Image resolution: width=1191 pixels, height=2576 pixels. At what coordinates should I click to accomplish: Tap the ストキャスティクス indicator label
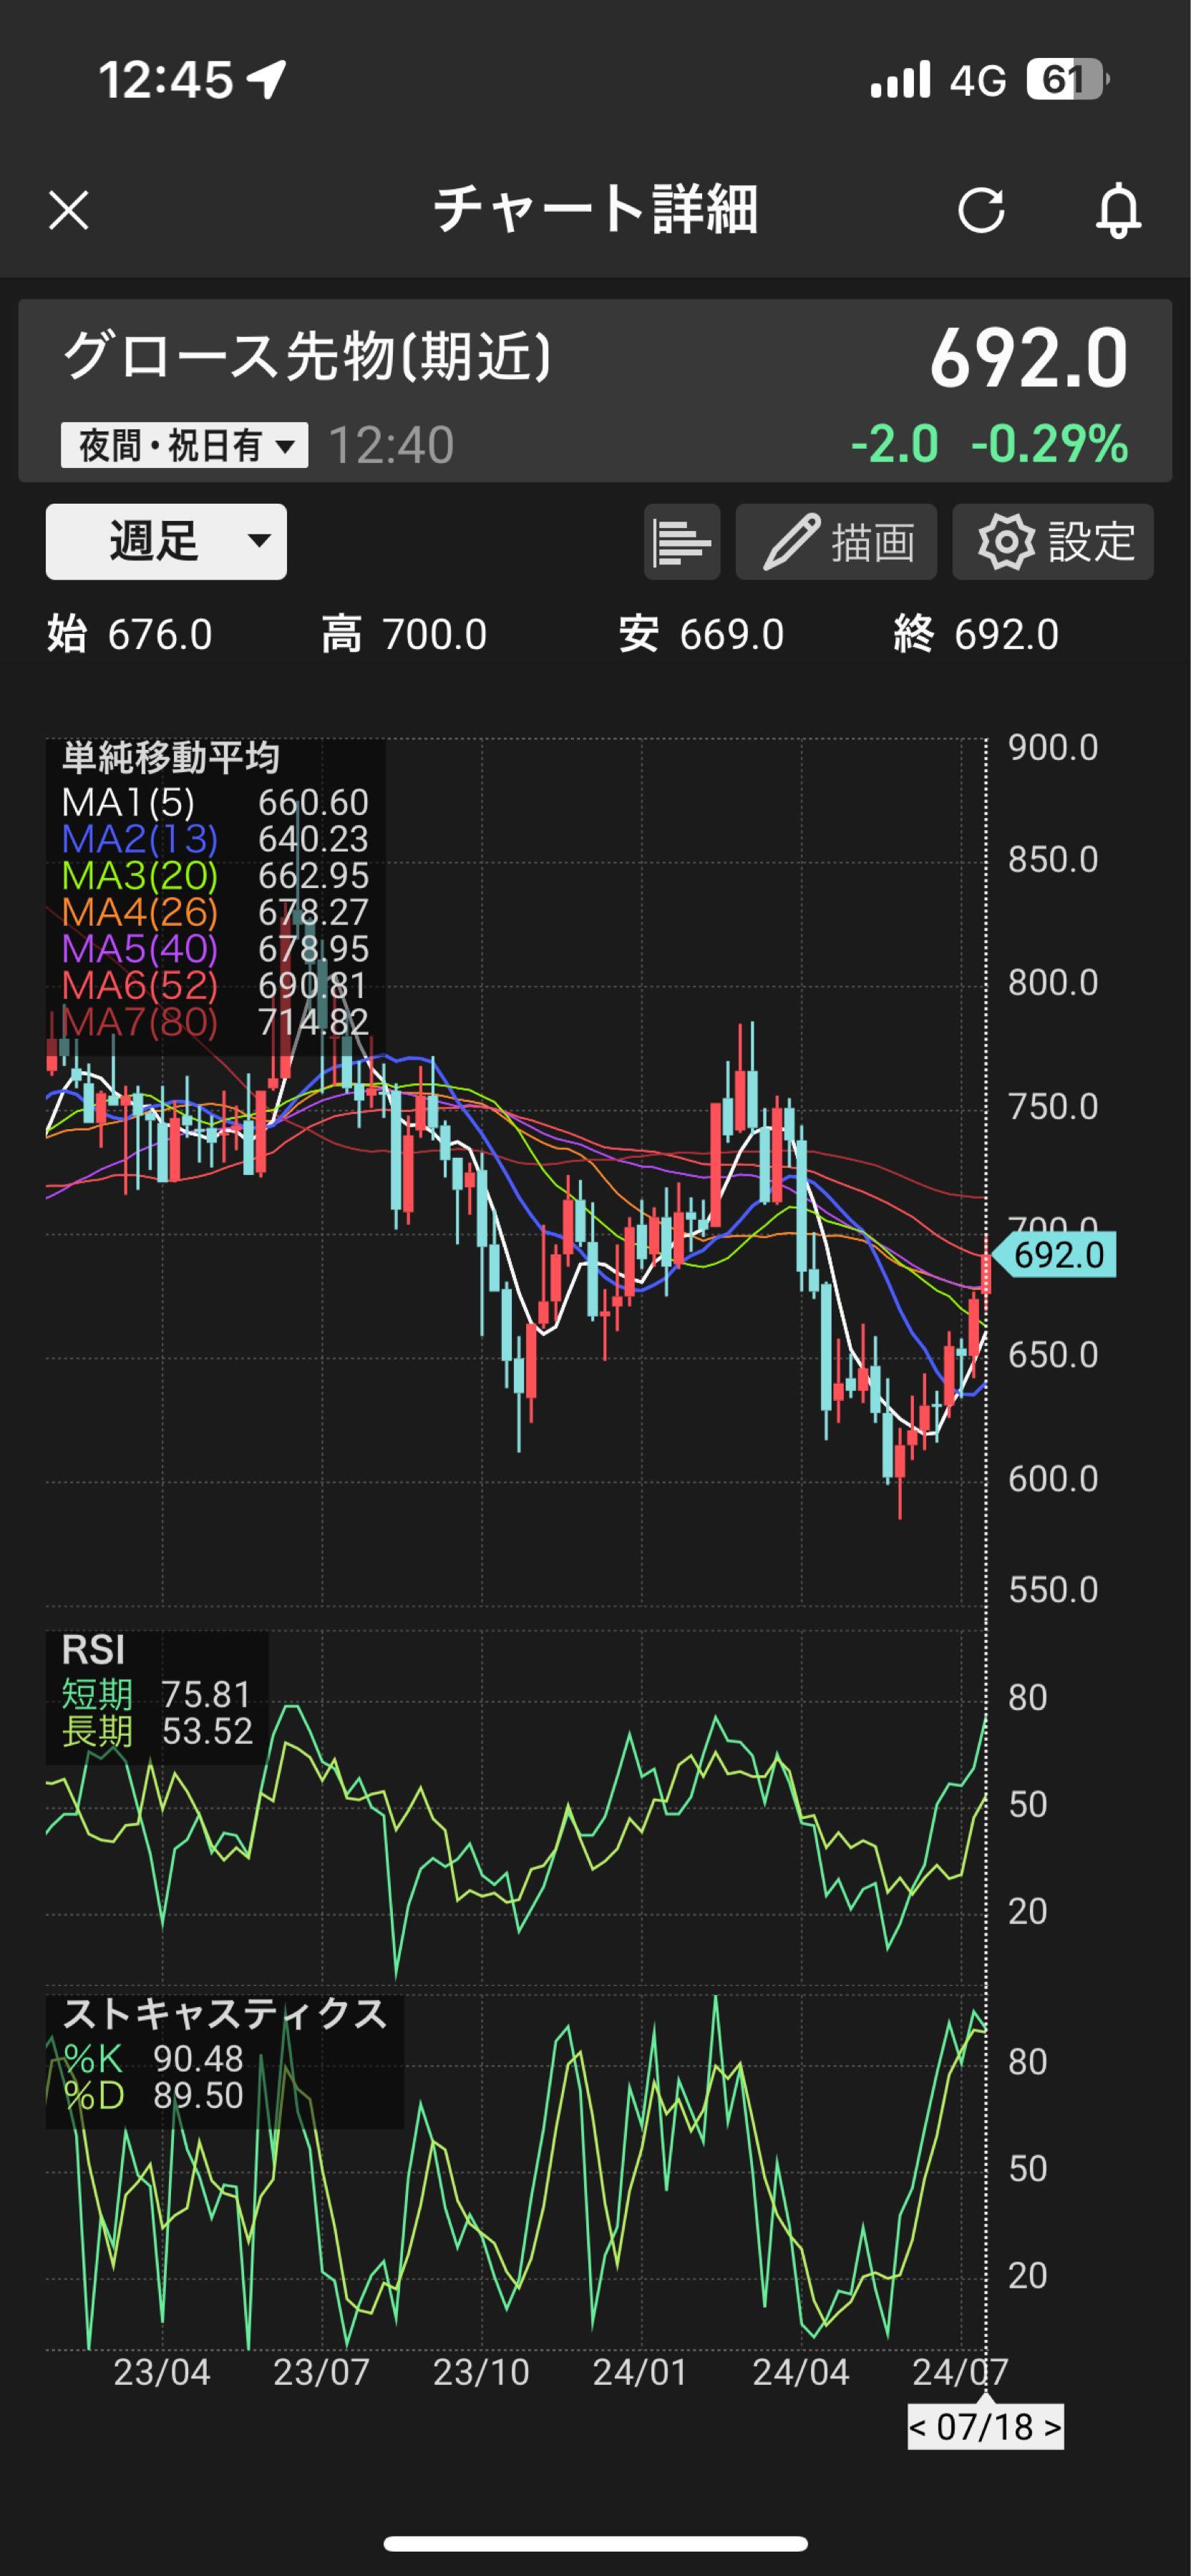225,2014
